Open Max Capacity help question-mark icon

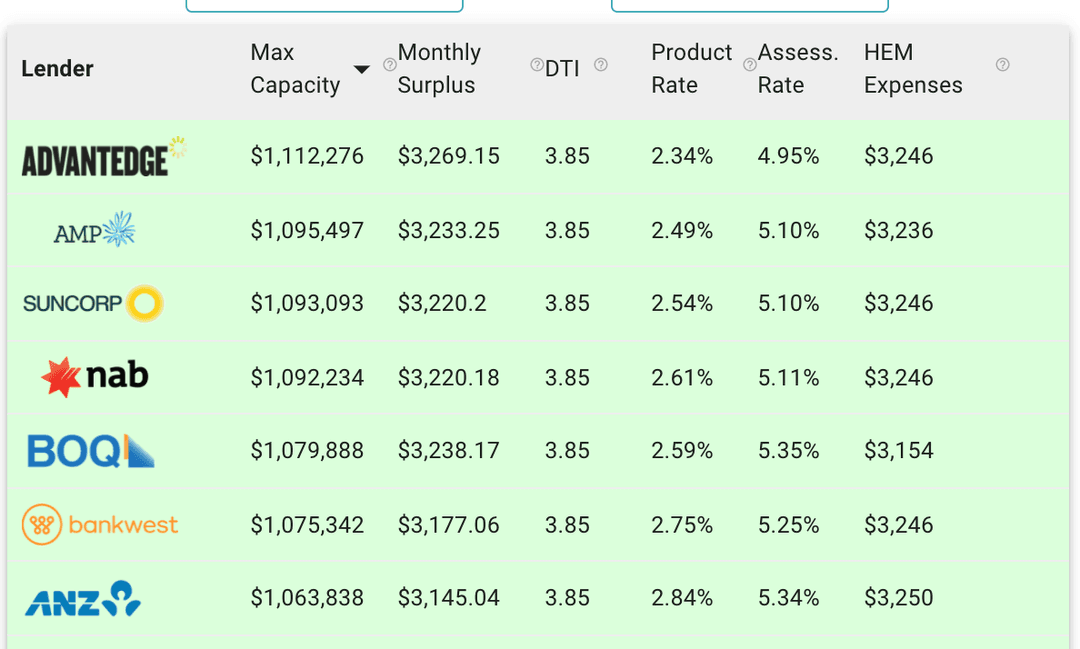pyautogui.click(x=390, y=65)
